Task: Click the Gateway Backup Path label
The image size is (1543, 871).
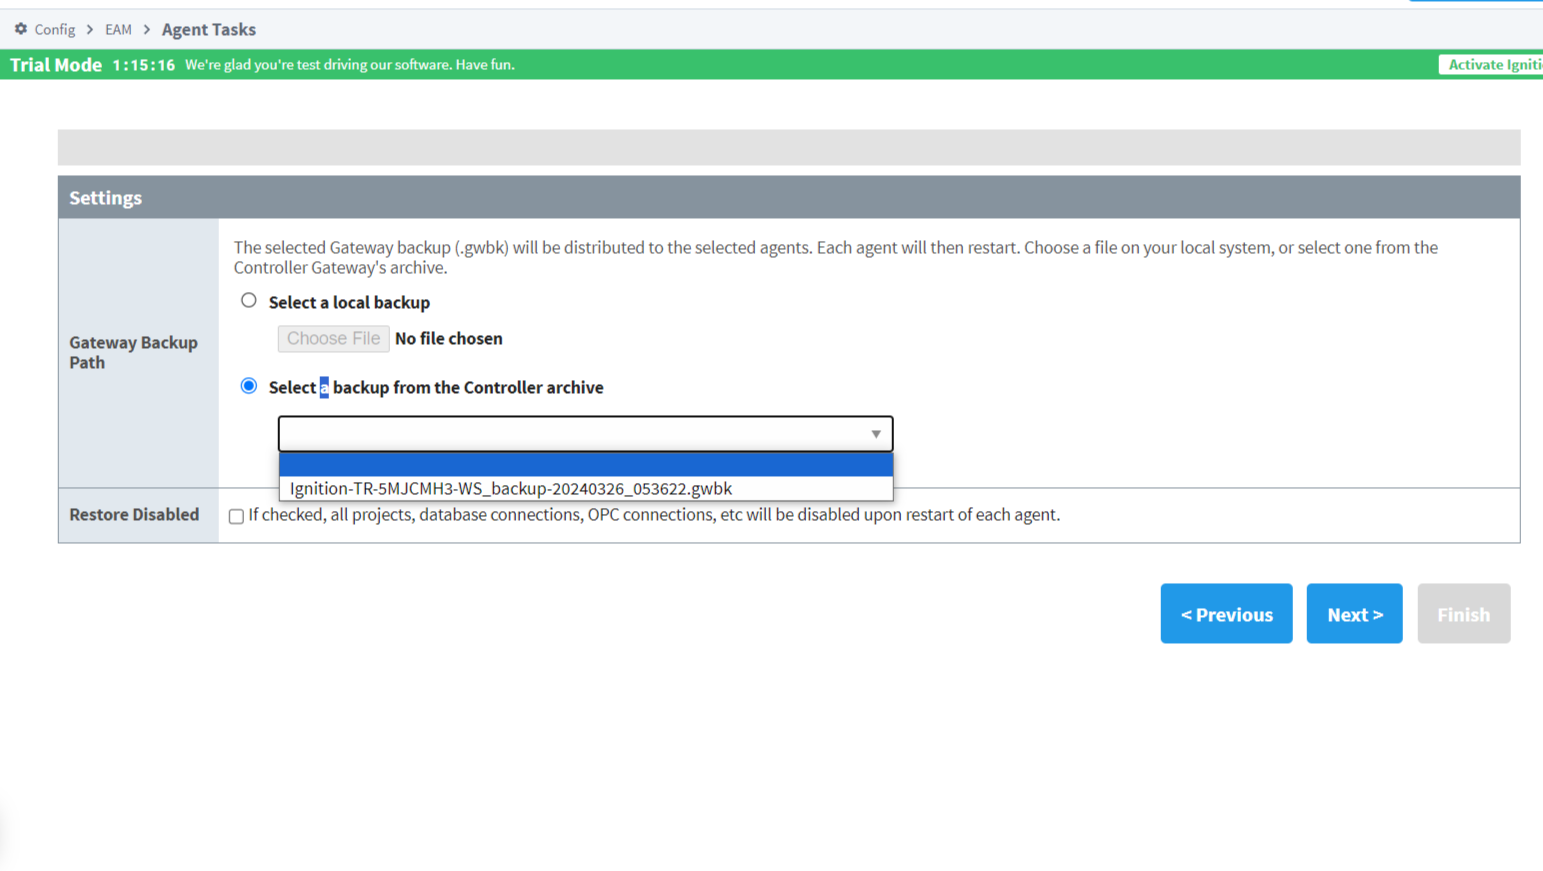Action: point(134,352)
